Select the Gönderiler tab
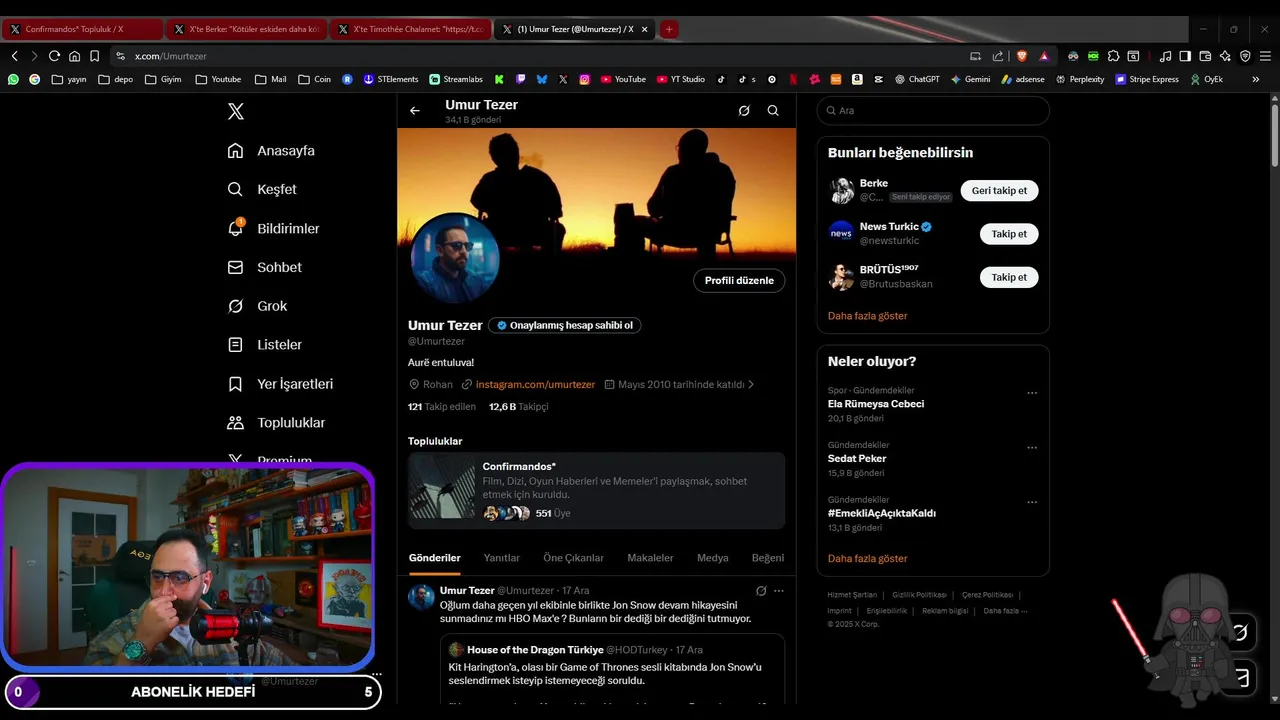The width and height of the screenshot is (1280, 720). pos(434,558)
